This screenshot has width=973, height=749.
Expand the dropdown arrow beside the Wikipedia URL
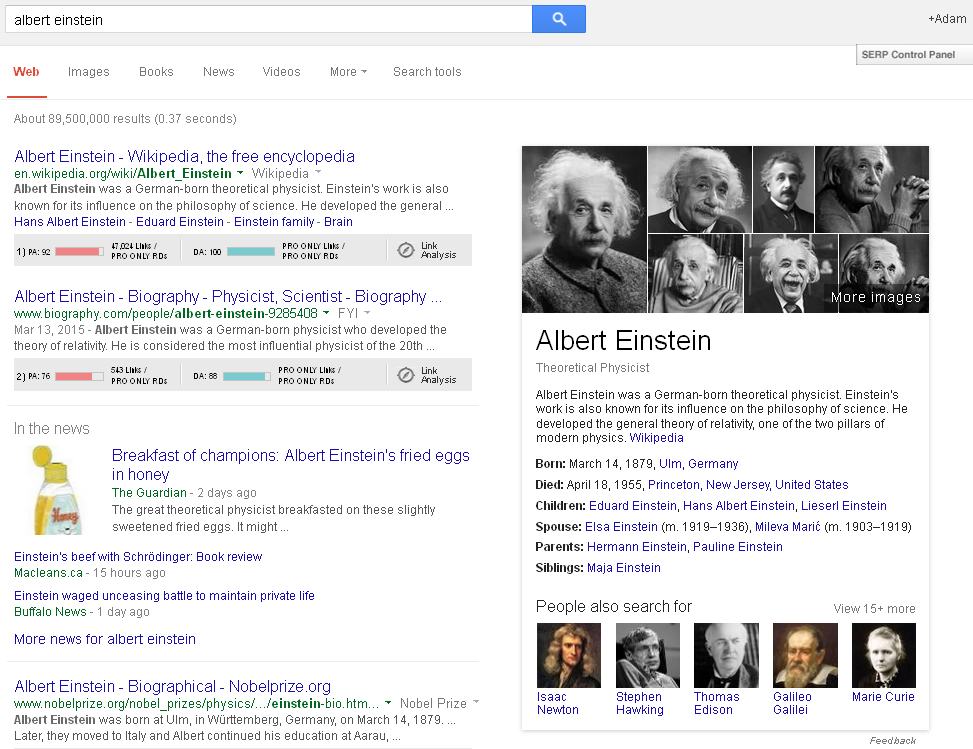[240, 173]
